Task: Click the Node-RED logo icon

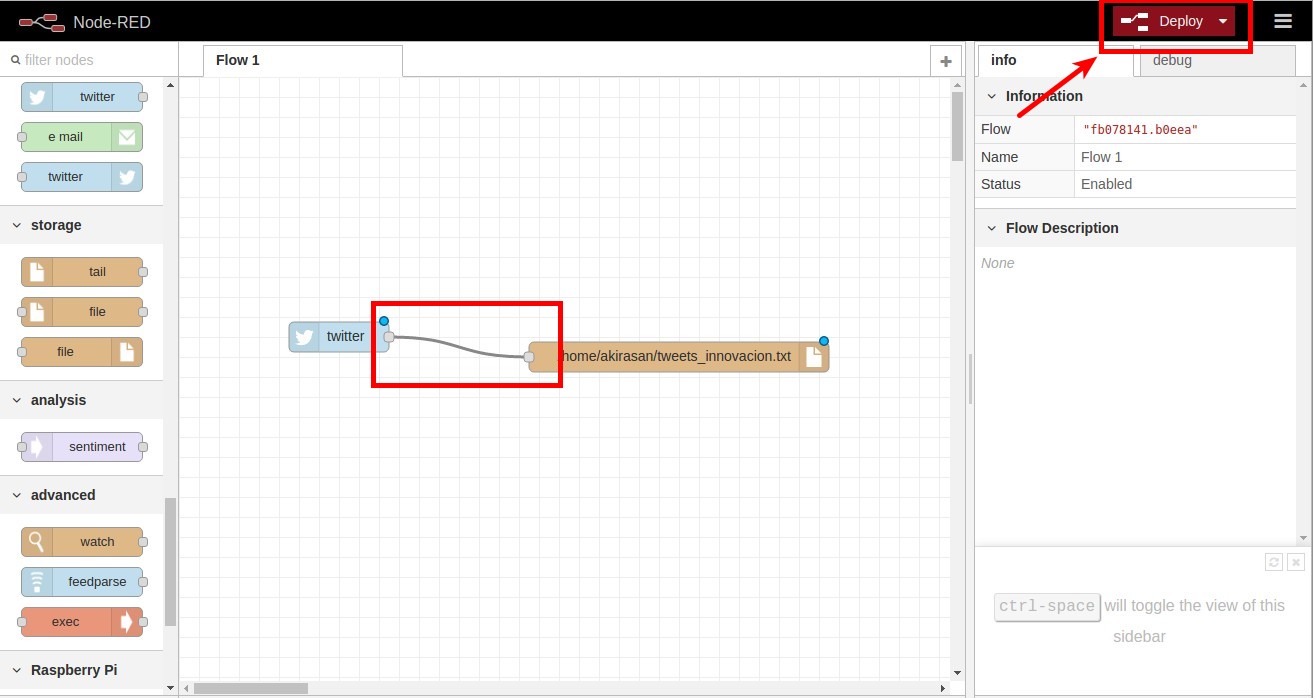Action: [40, 21]
